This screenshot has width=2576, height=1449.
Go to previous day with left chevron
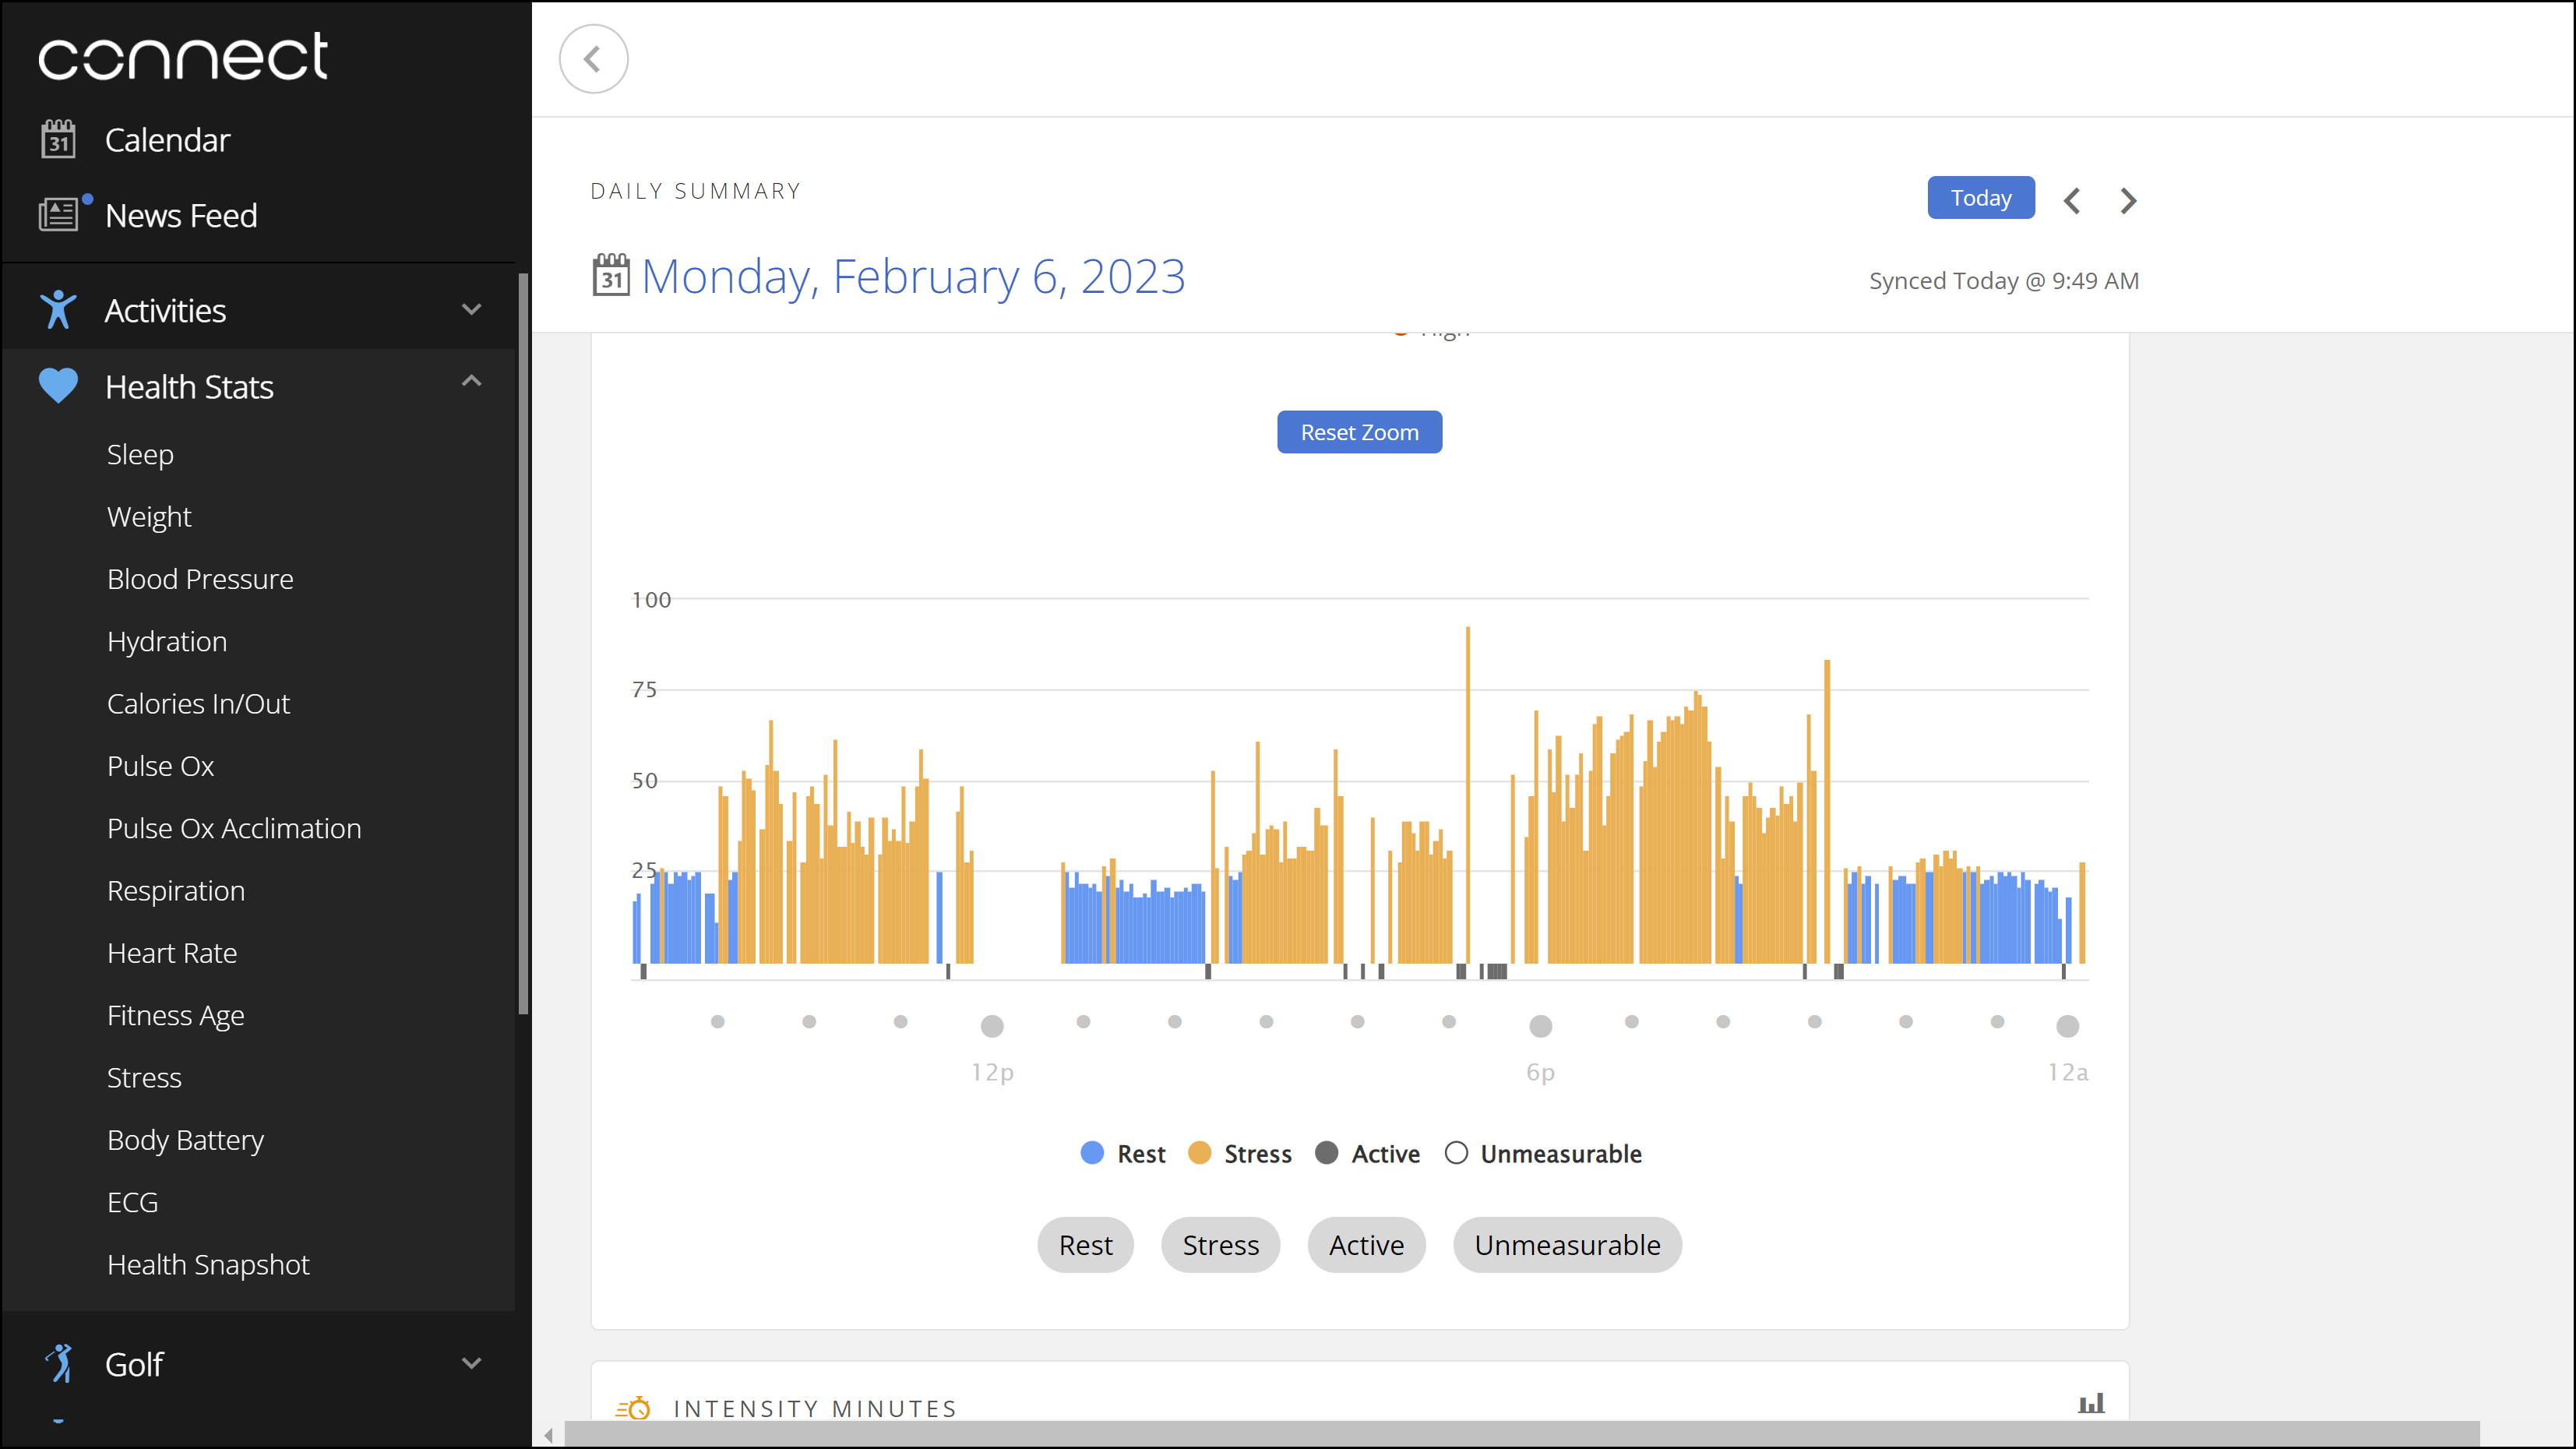(2072, 200)
